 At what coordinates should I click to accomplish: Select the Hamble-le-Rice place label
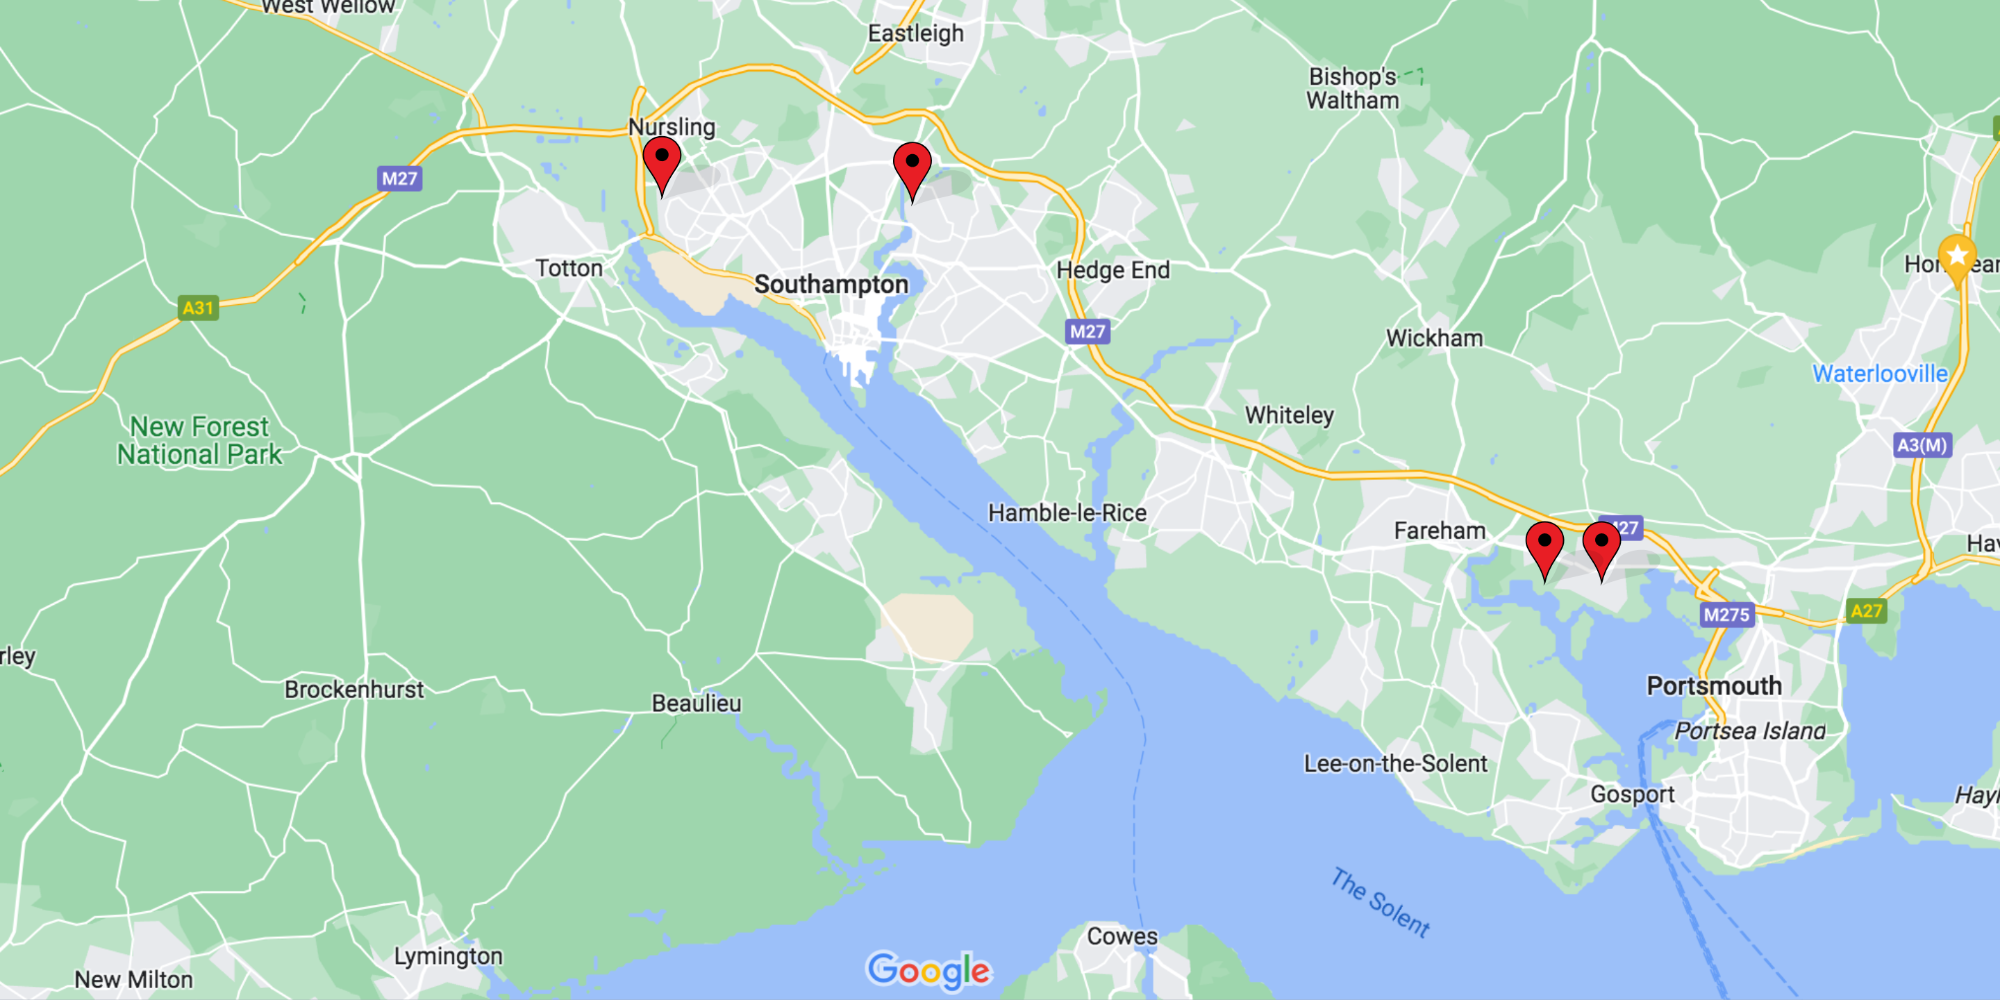tap(1067, 513)
